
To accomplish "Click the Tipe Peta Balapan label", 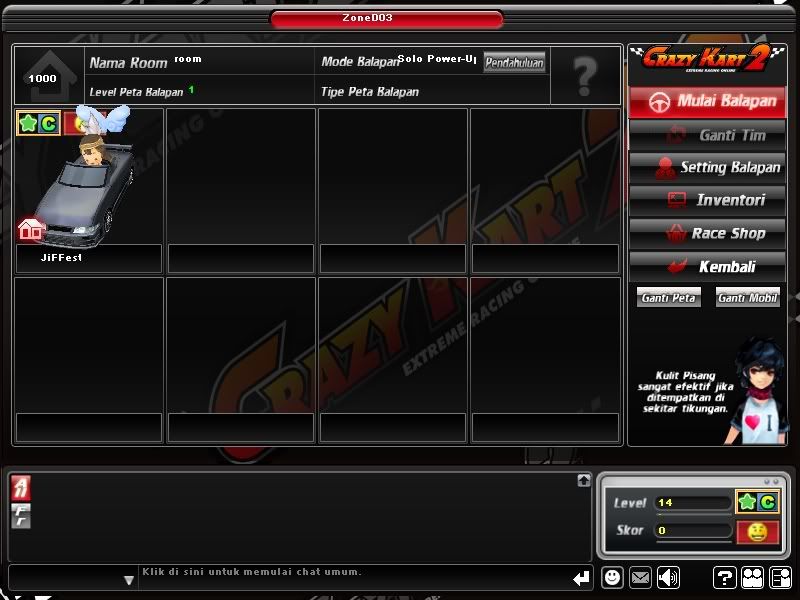I will click(370, 92).
